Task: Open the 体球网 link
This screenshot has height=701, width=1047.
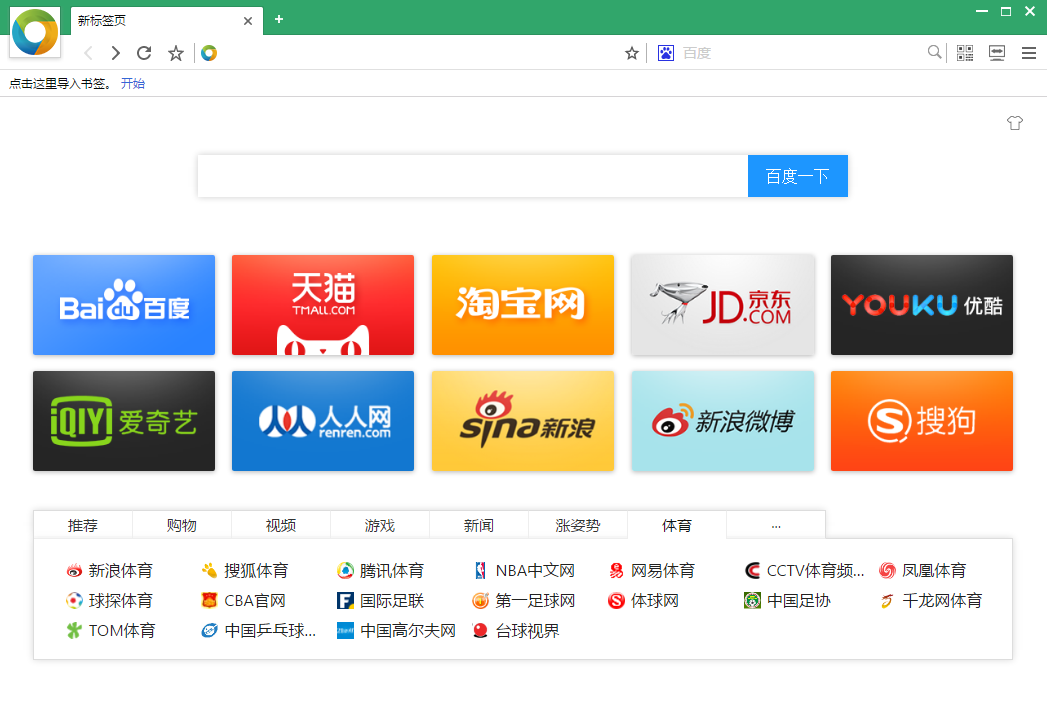Action: point(644,601)
